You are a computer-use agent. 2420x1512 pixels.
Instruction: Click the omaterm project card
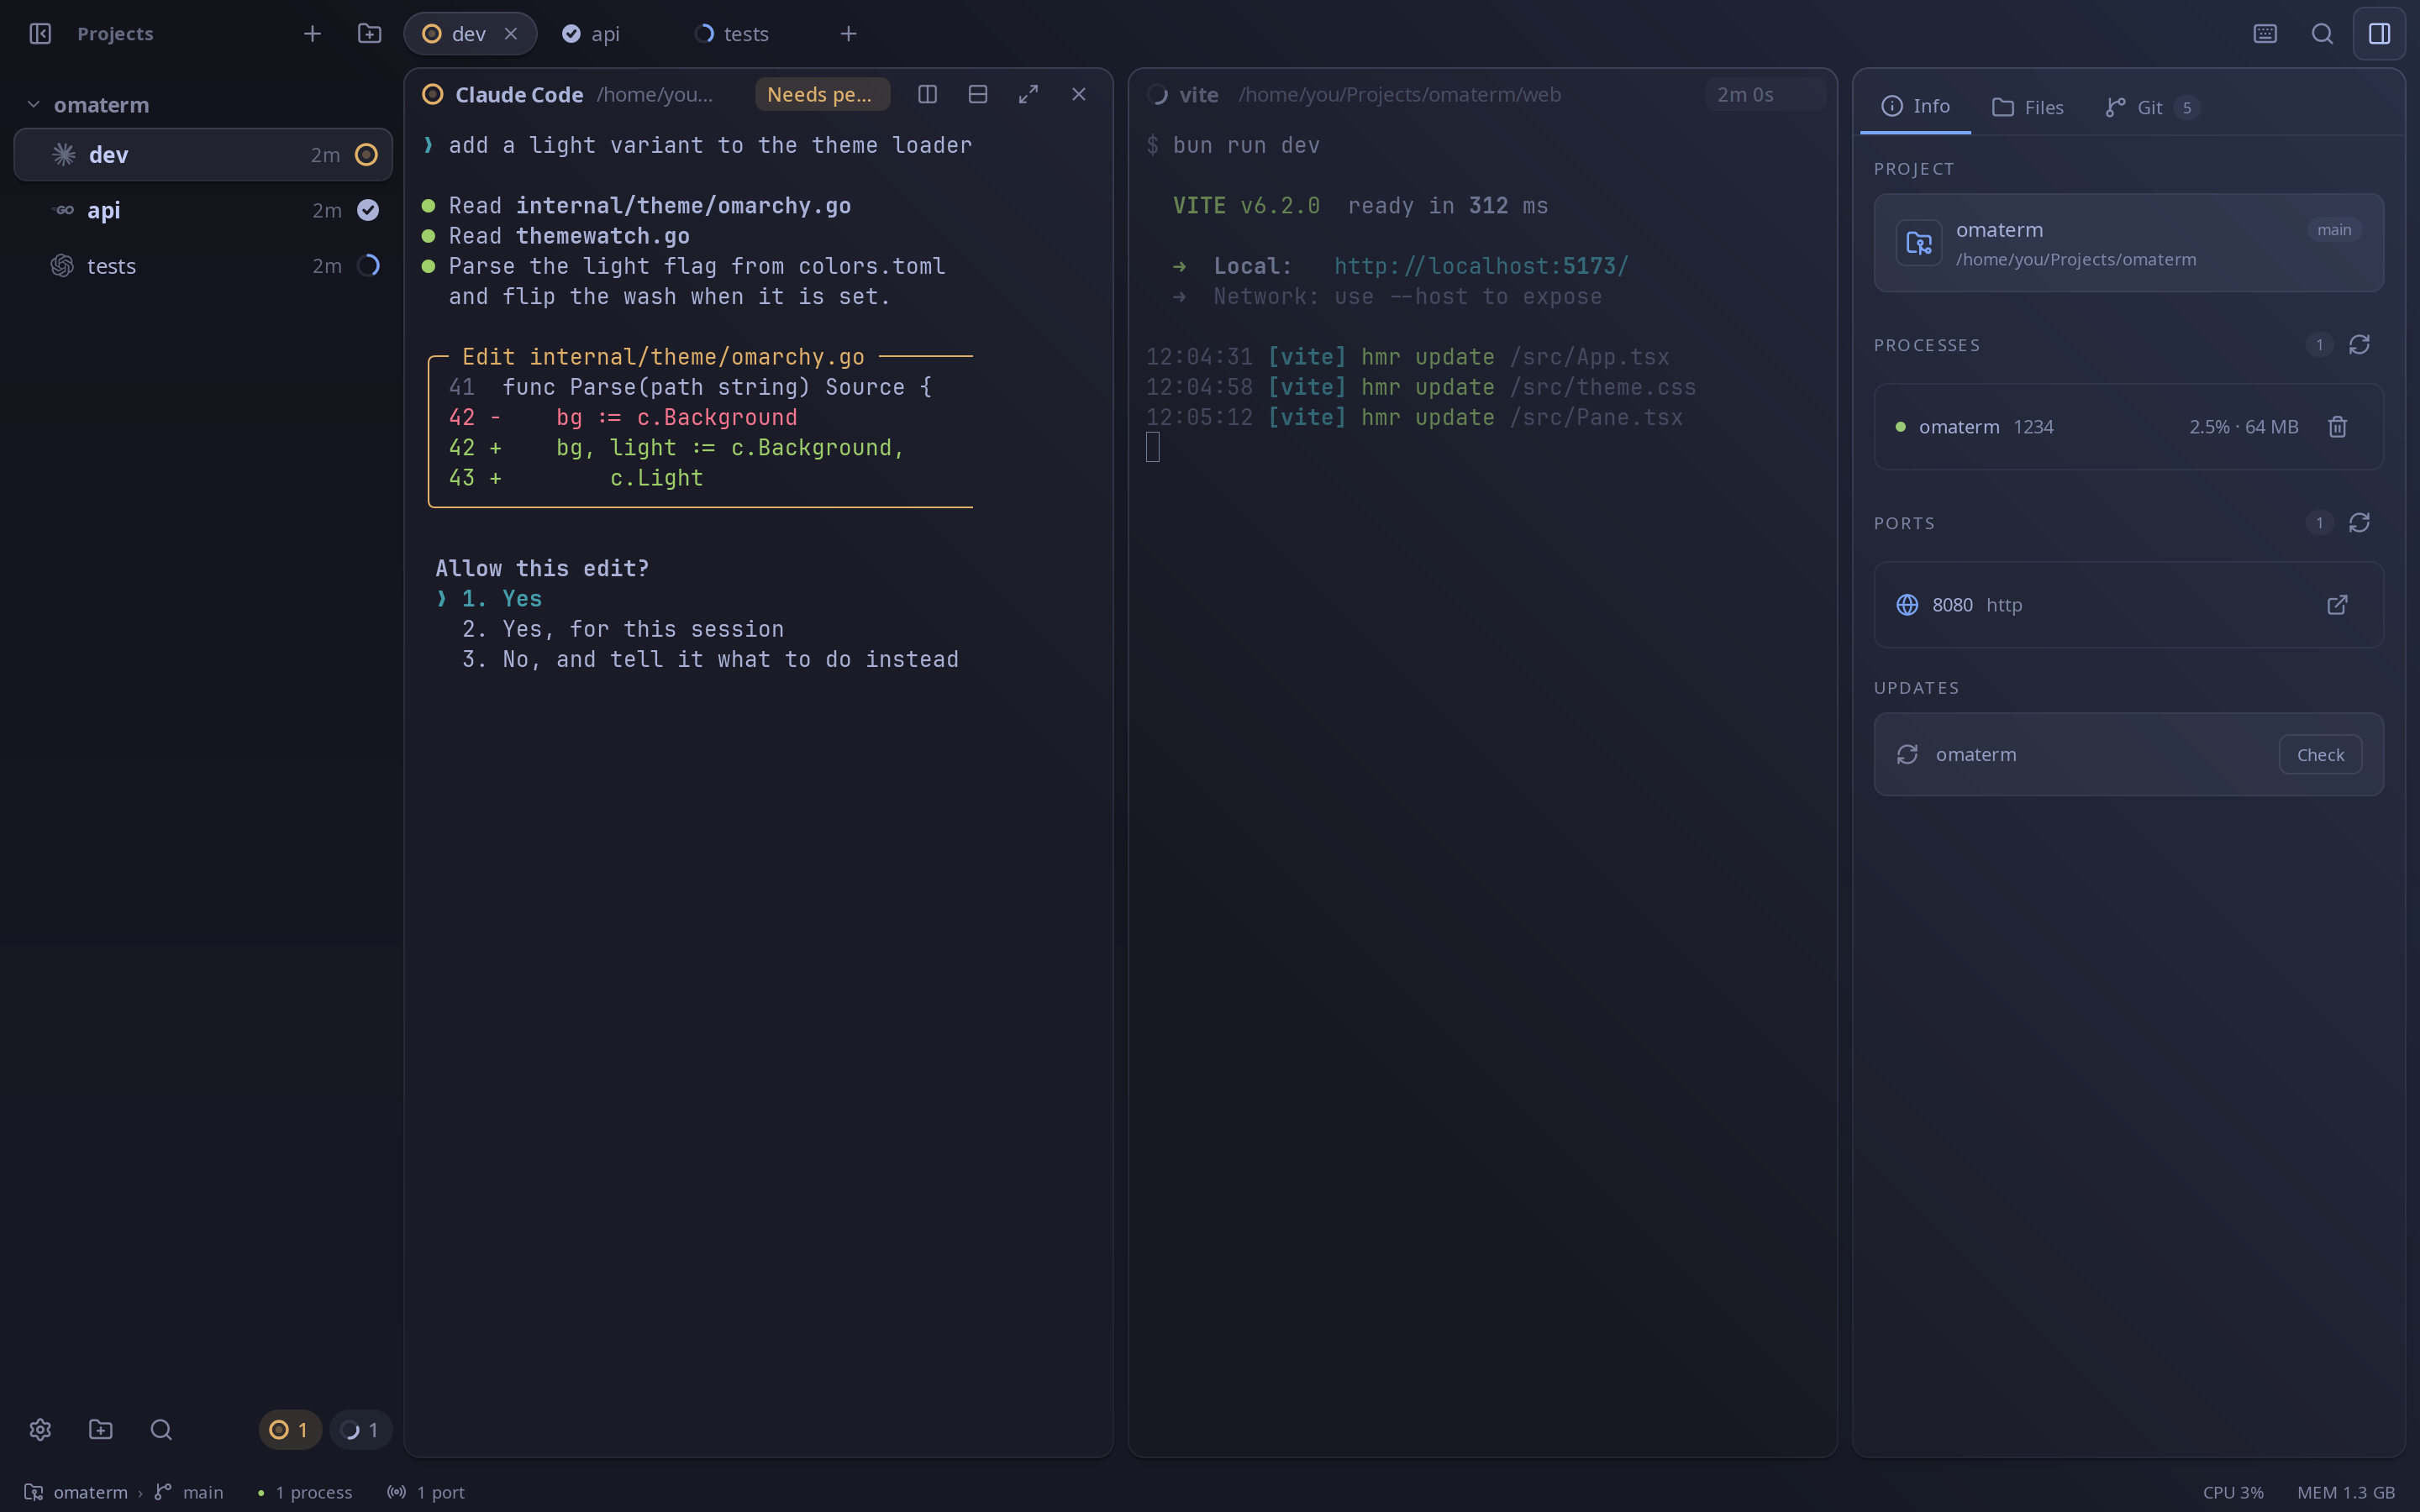tap(2128, 243)
